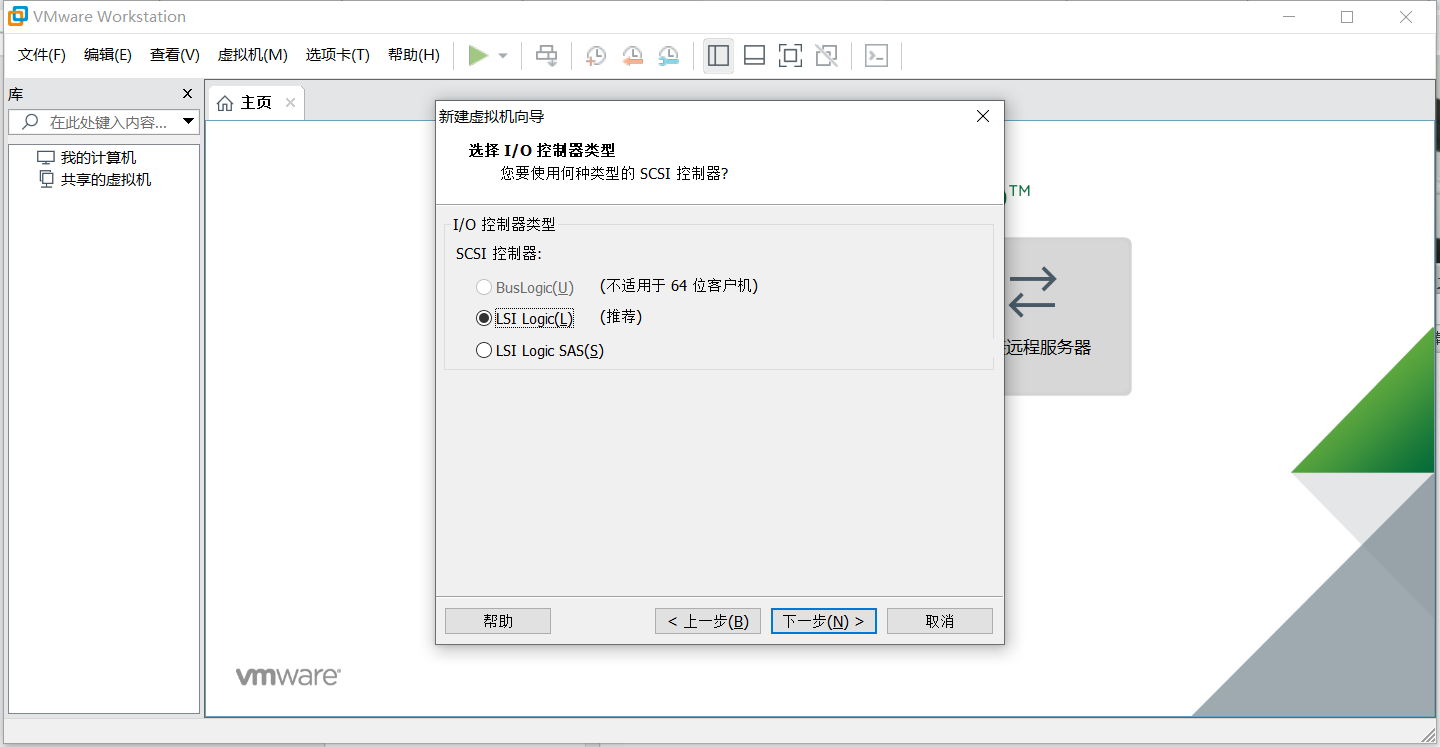Click the 帮助 button in wizard
Image resolution: width=1440 pixels, height=747 pixels.
point(498,621)
